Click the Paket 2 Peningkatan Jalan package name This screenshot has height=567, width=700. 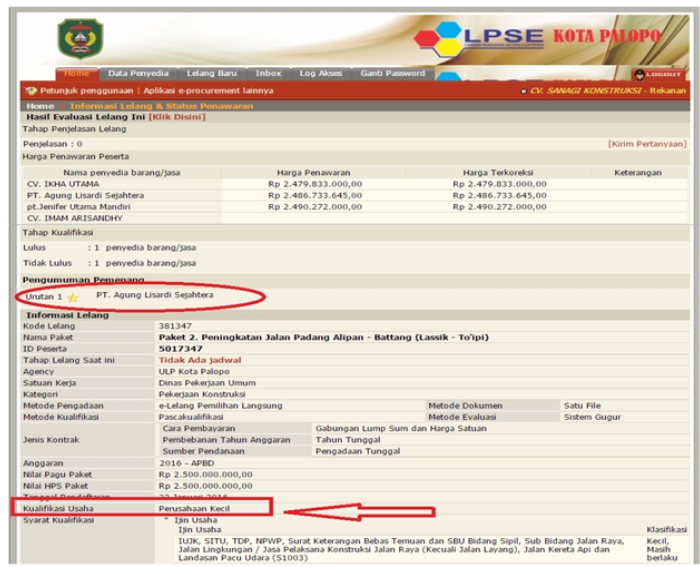point(324,338)
